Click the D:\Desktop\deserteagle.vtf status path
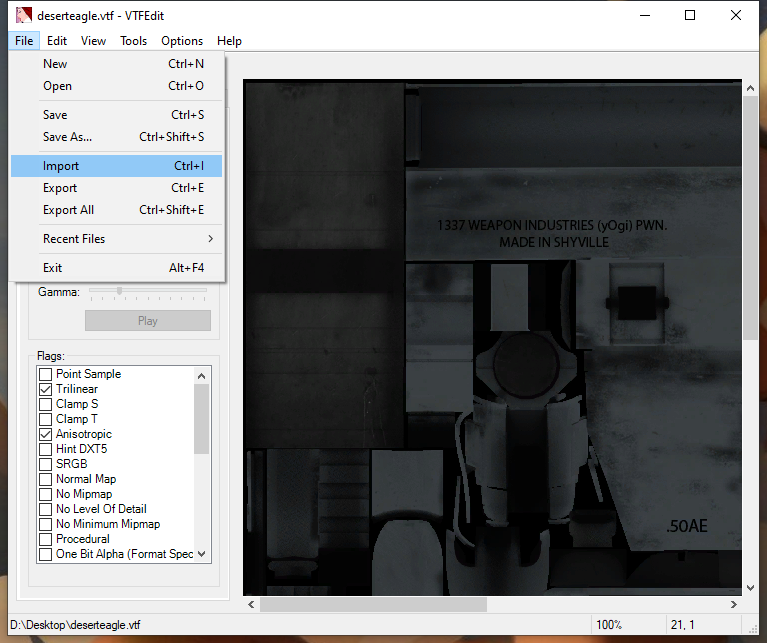Viewport: 767px width, 643px height. [75, 625]
